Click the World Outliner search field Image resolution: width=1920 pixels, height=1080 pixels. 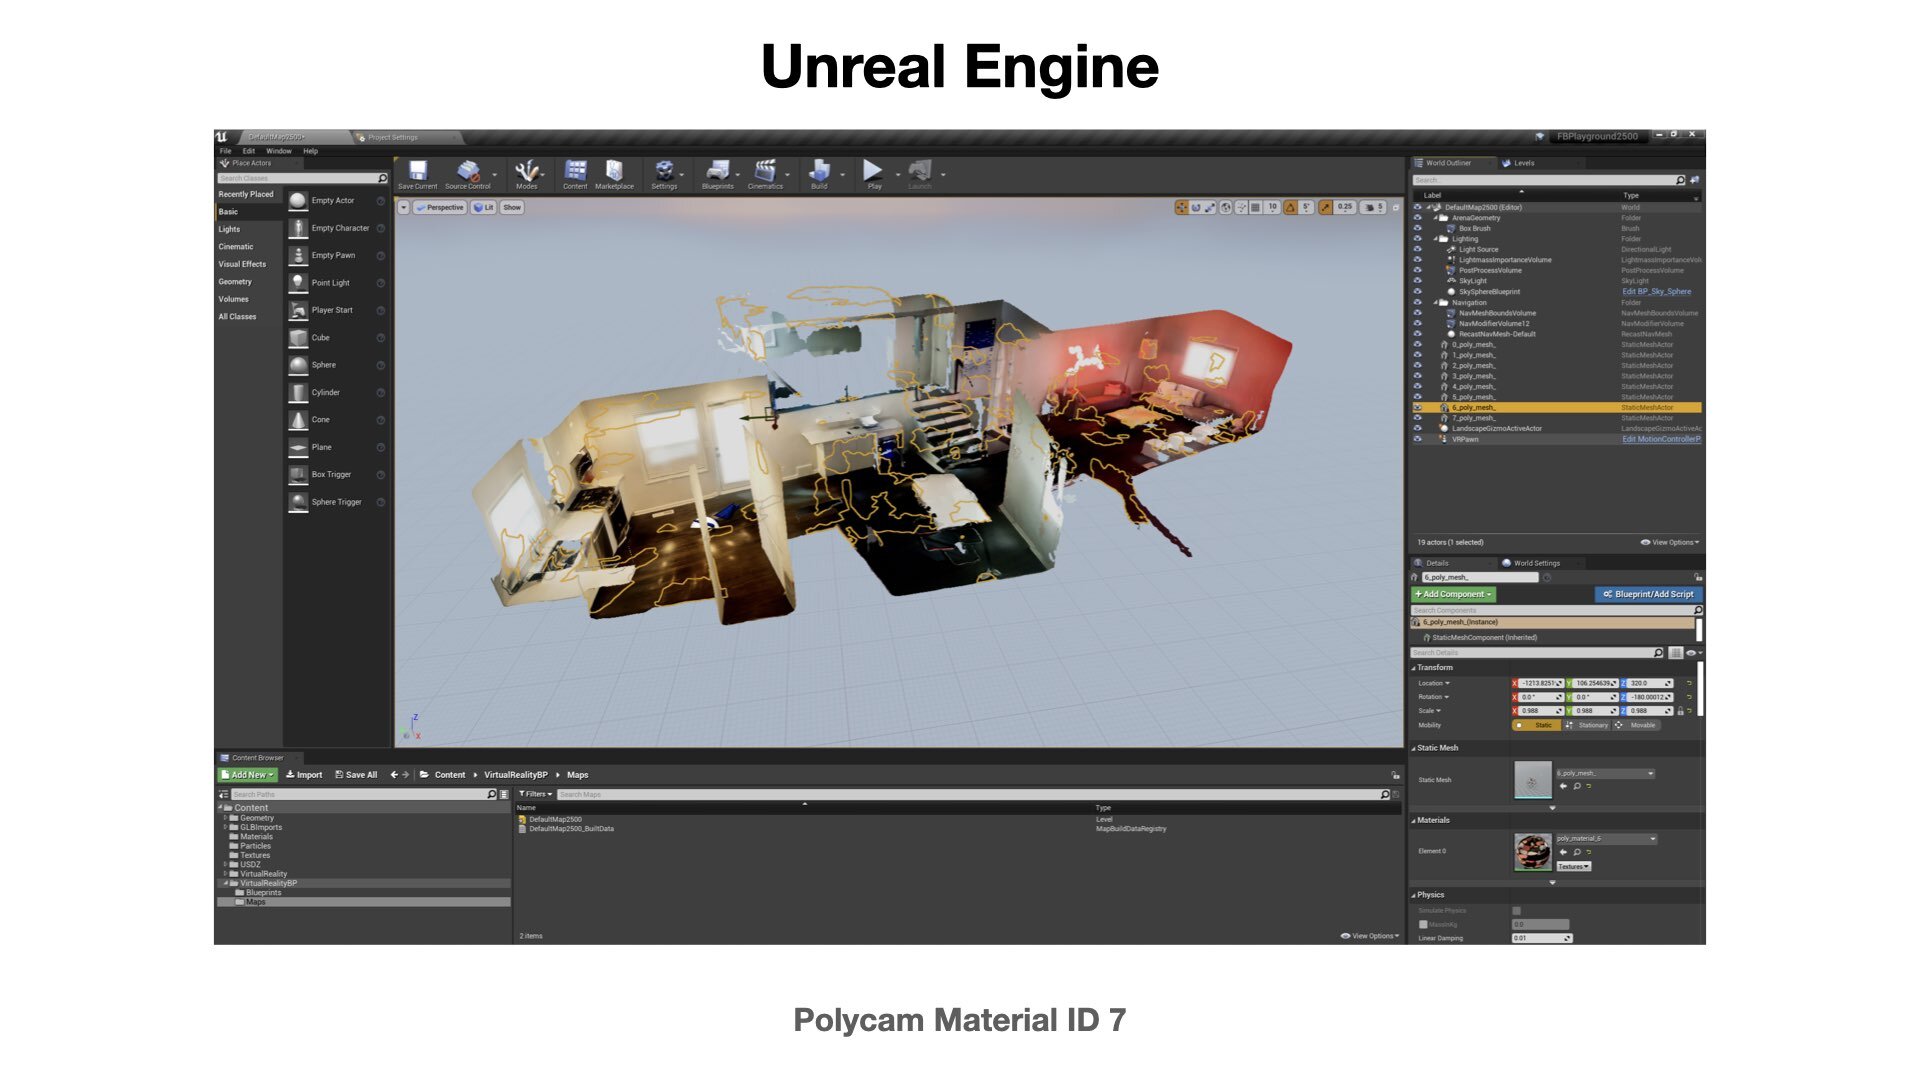coord(1549,180)
